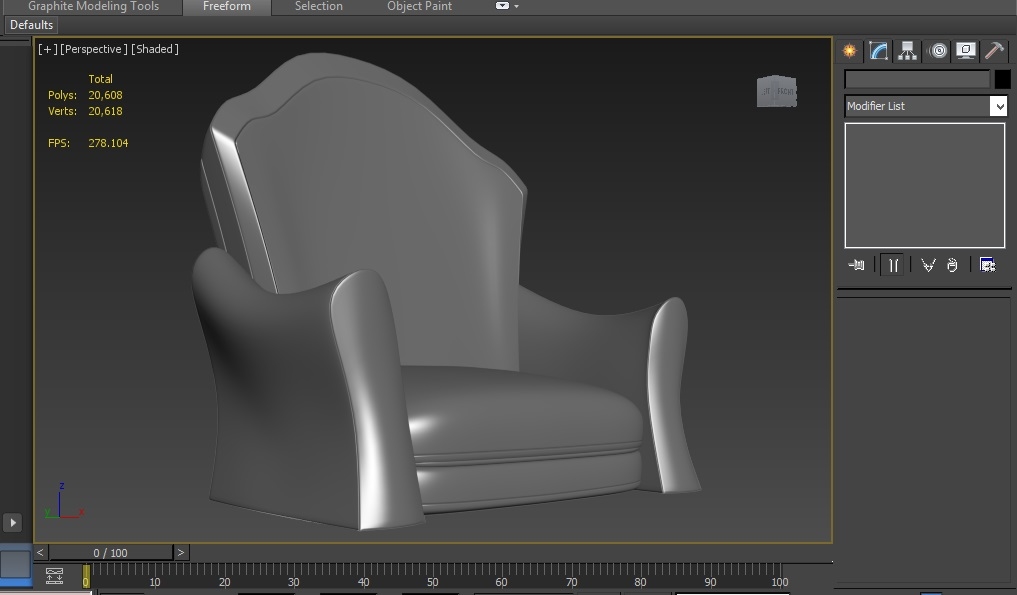Switch to the Object Paint tab
Screen dimensions: 1017x595
(419, 6)
